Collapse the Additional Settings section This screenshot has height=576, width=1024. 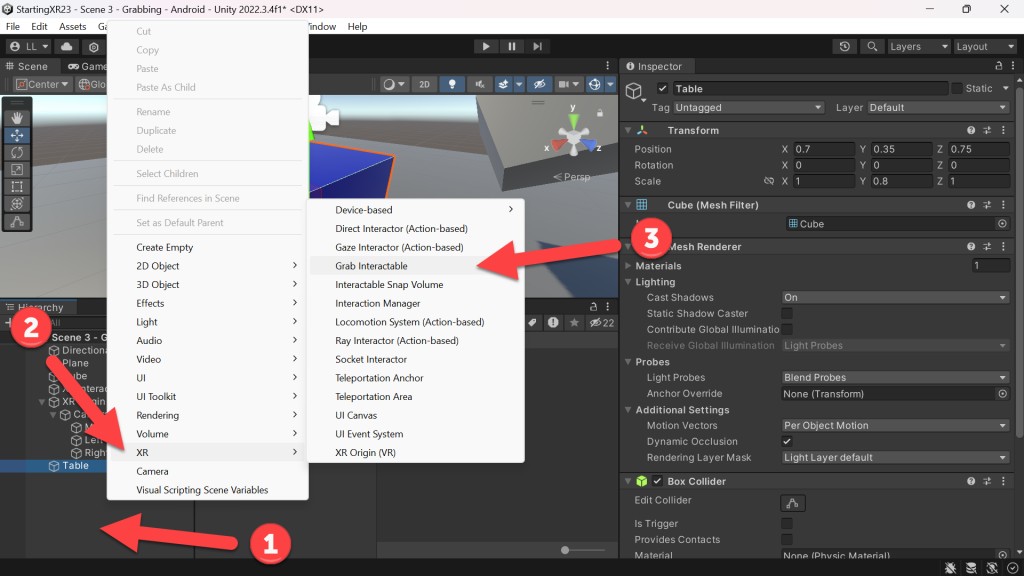tap(628, 410)
